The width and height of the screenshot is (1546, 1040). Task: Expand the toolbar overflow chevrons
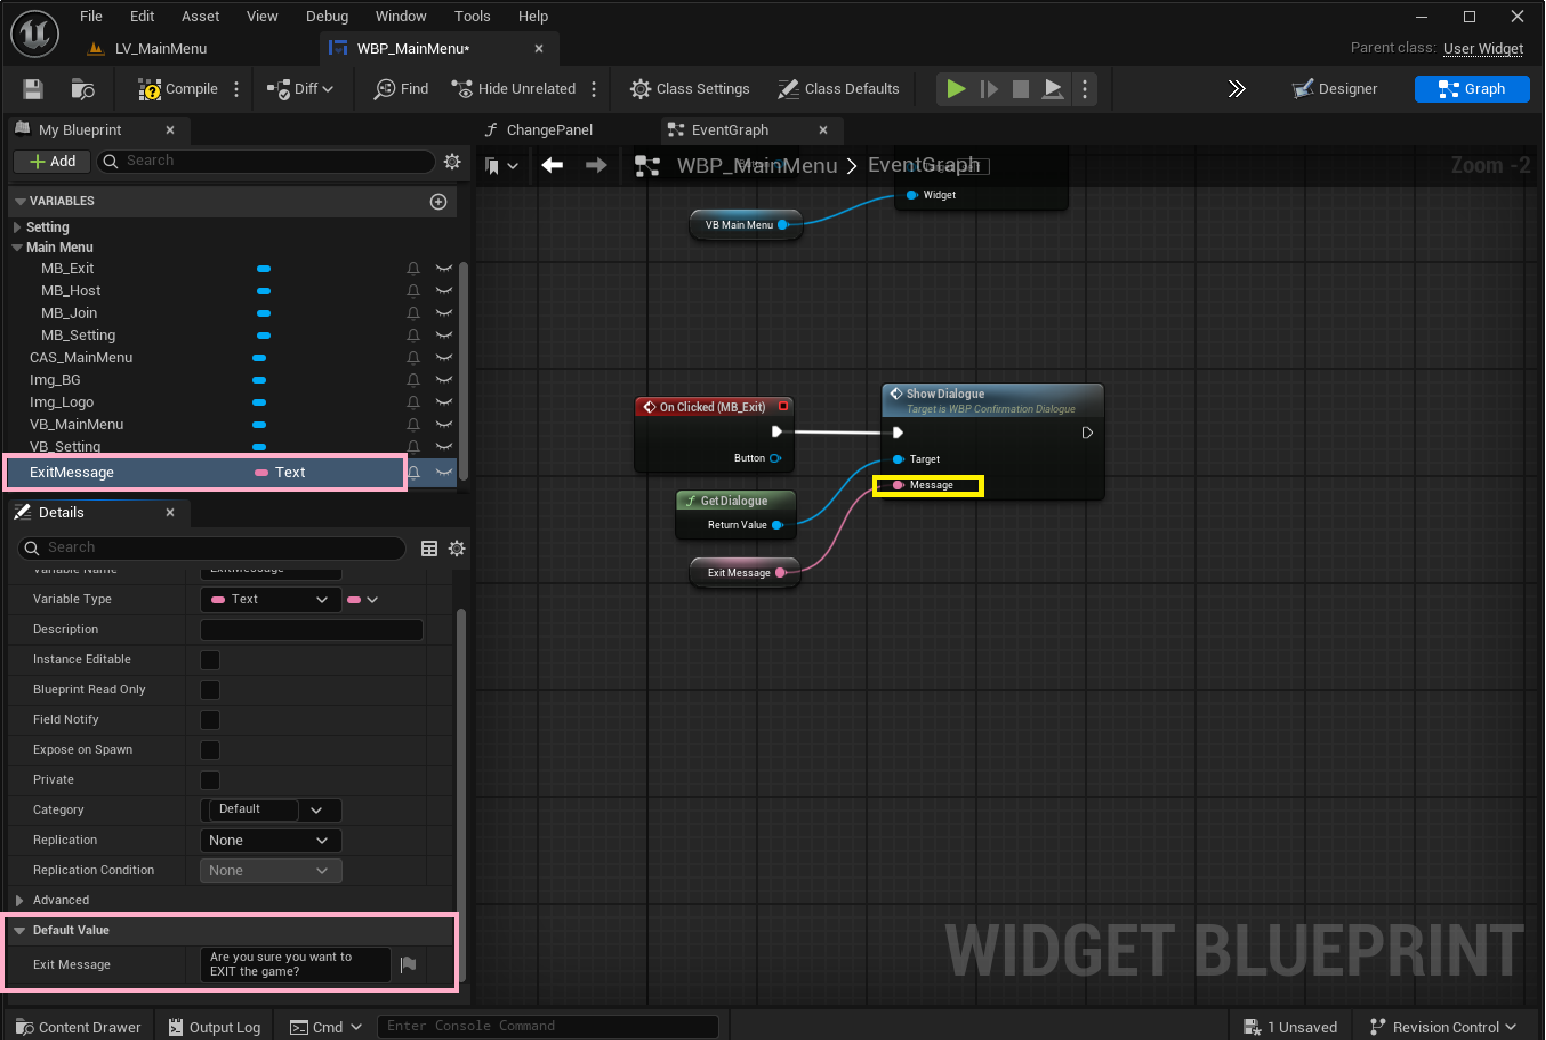pyautogui.click(x=1237, y=89)
